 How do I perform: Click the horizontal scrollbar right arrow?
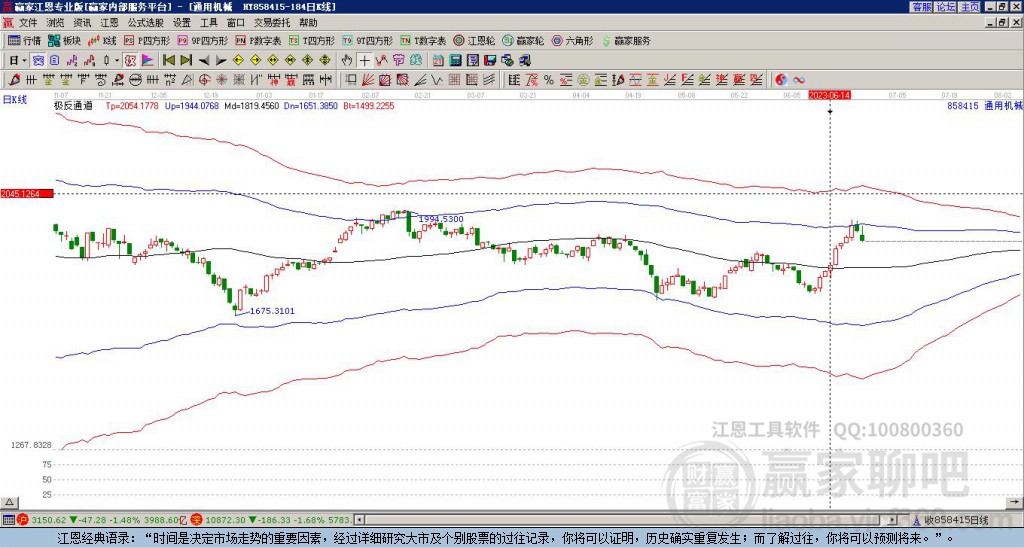[892, 521]
